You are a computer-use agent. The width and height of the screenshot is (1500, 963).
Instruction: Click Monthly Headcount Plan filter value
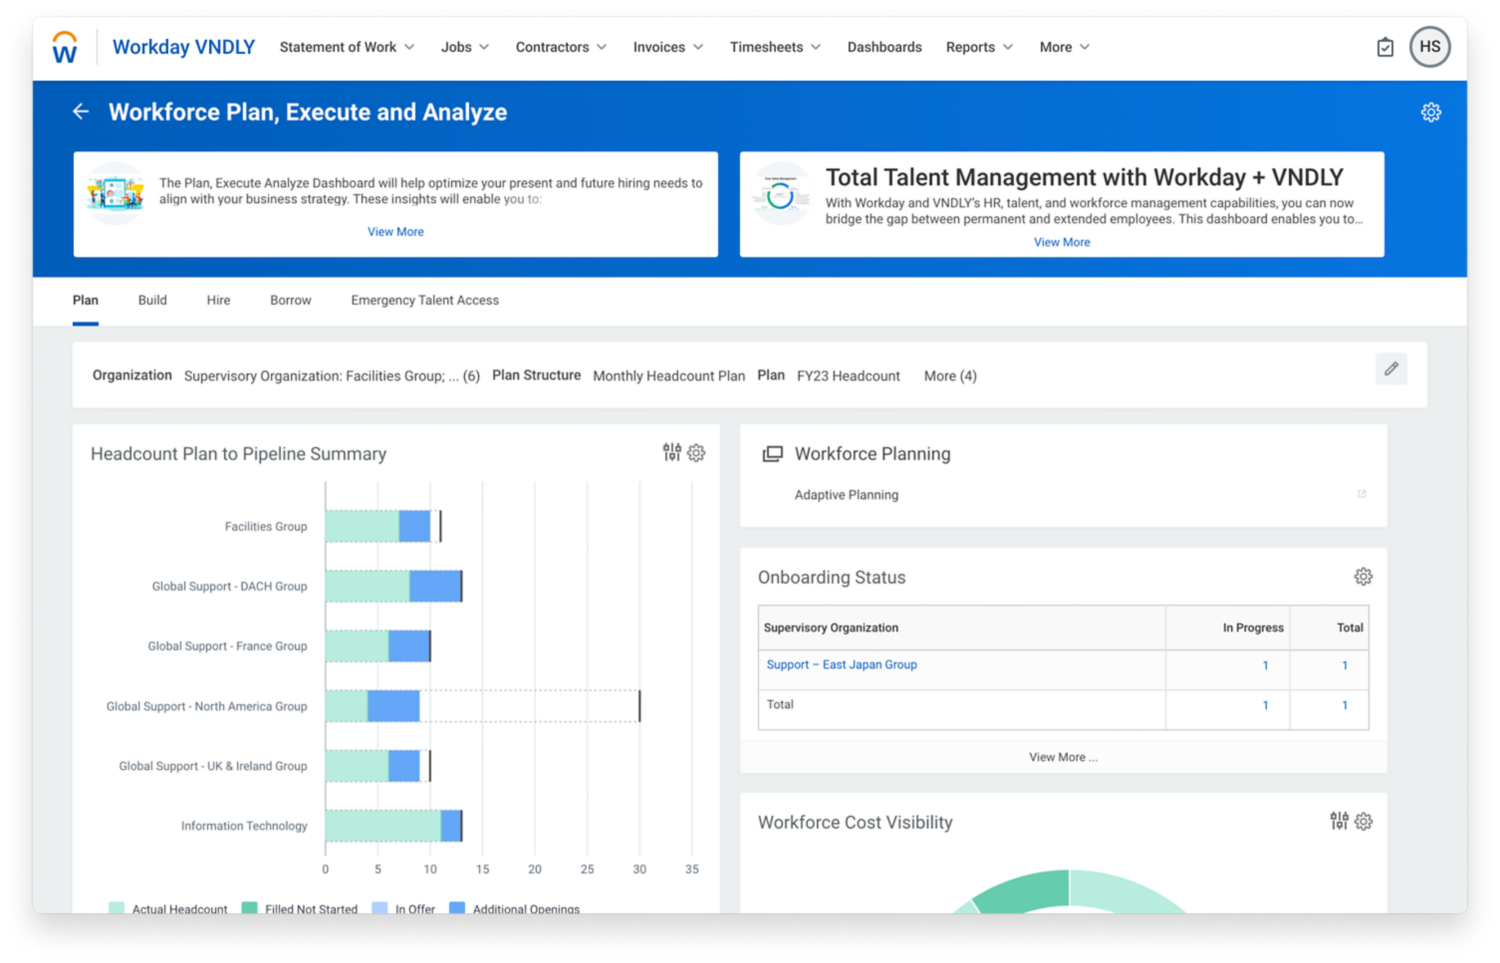click(669, 376)
